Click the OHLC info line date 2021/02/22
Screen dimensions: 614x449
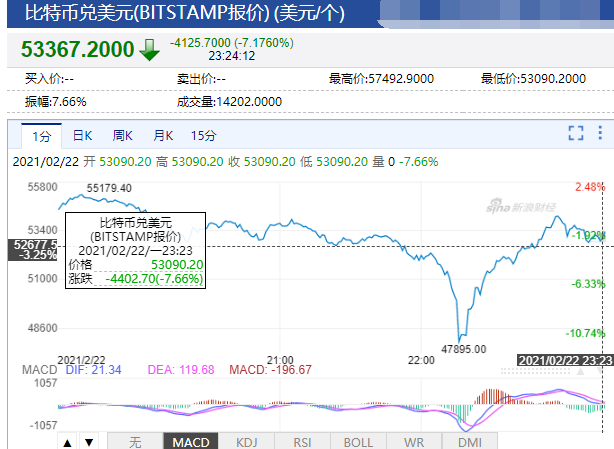[x=46, y=162]
